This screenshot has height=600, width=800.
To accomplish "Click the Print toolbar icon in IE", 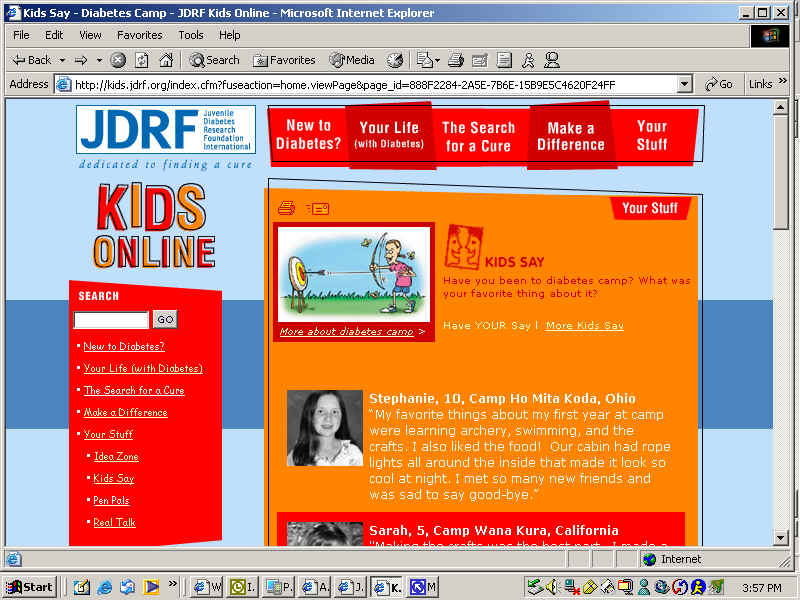I will click(x=456, y=60).
